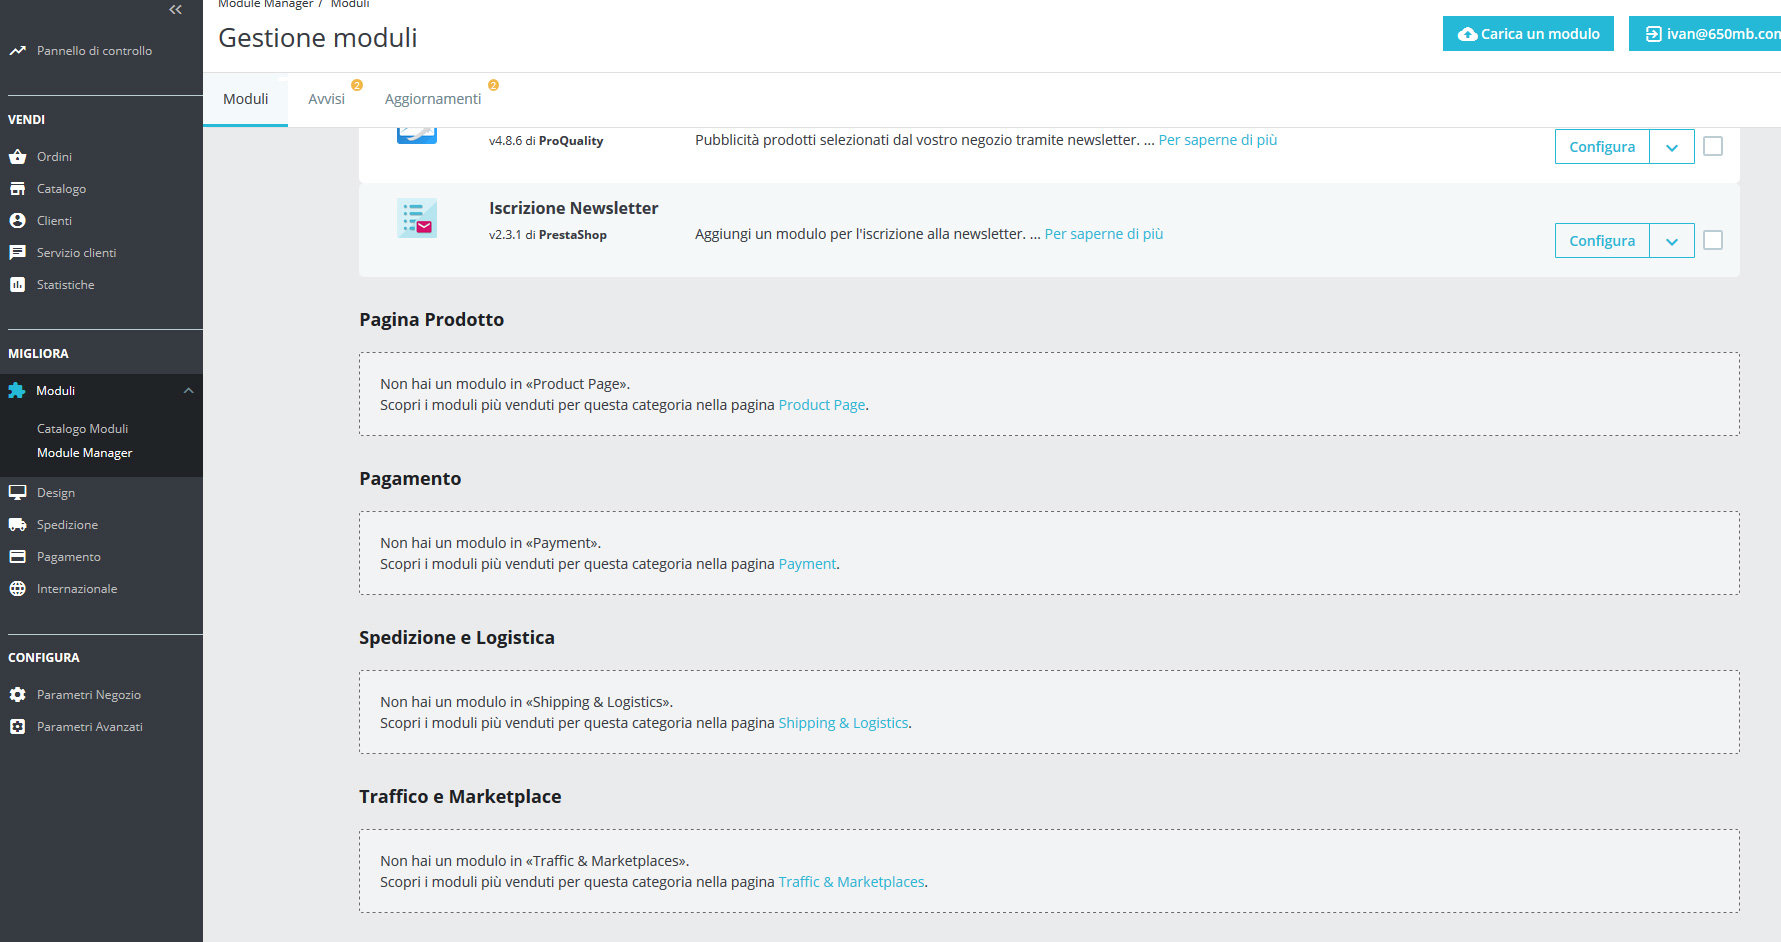Click the Carica un modulo button
This screenshot has width=1781, height=942.
tap(1528, 34)
